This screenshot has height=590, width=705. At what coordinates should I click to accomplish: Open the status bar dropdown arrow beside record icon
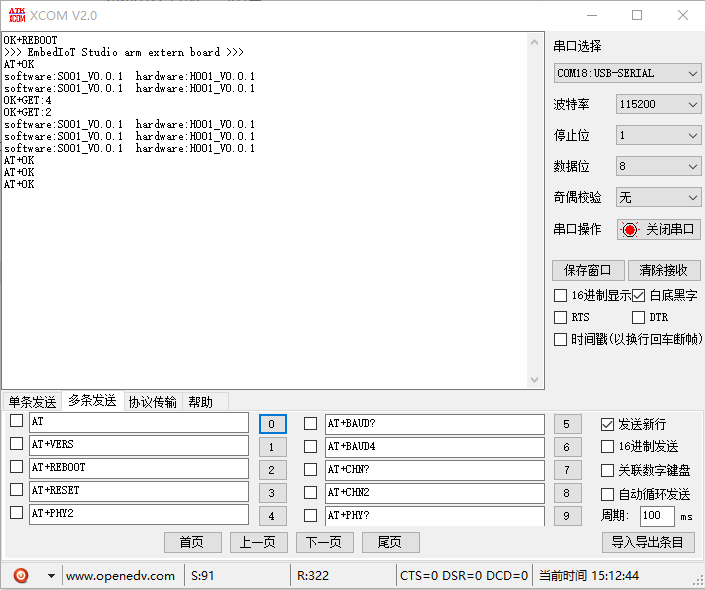(x=51, y=576)
